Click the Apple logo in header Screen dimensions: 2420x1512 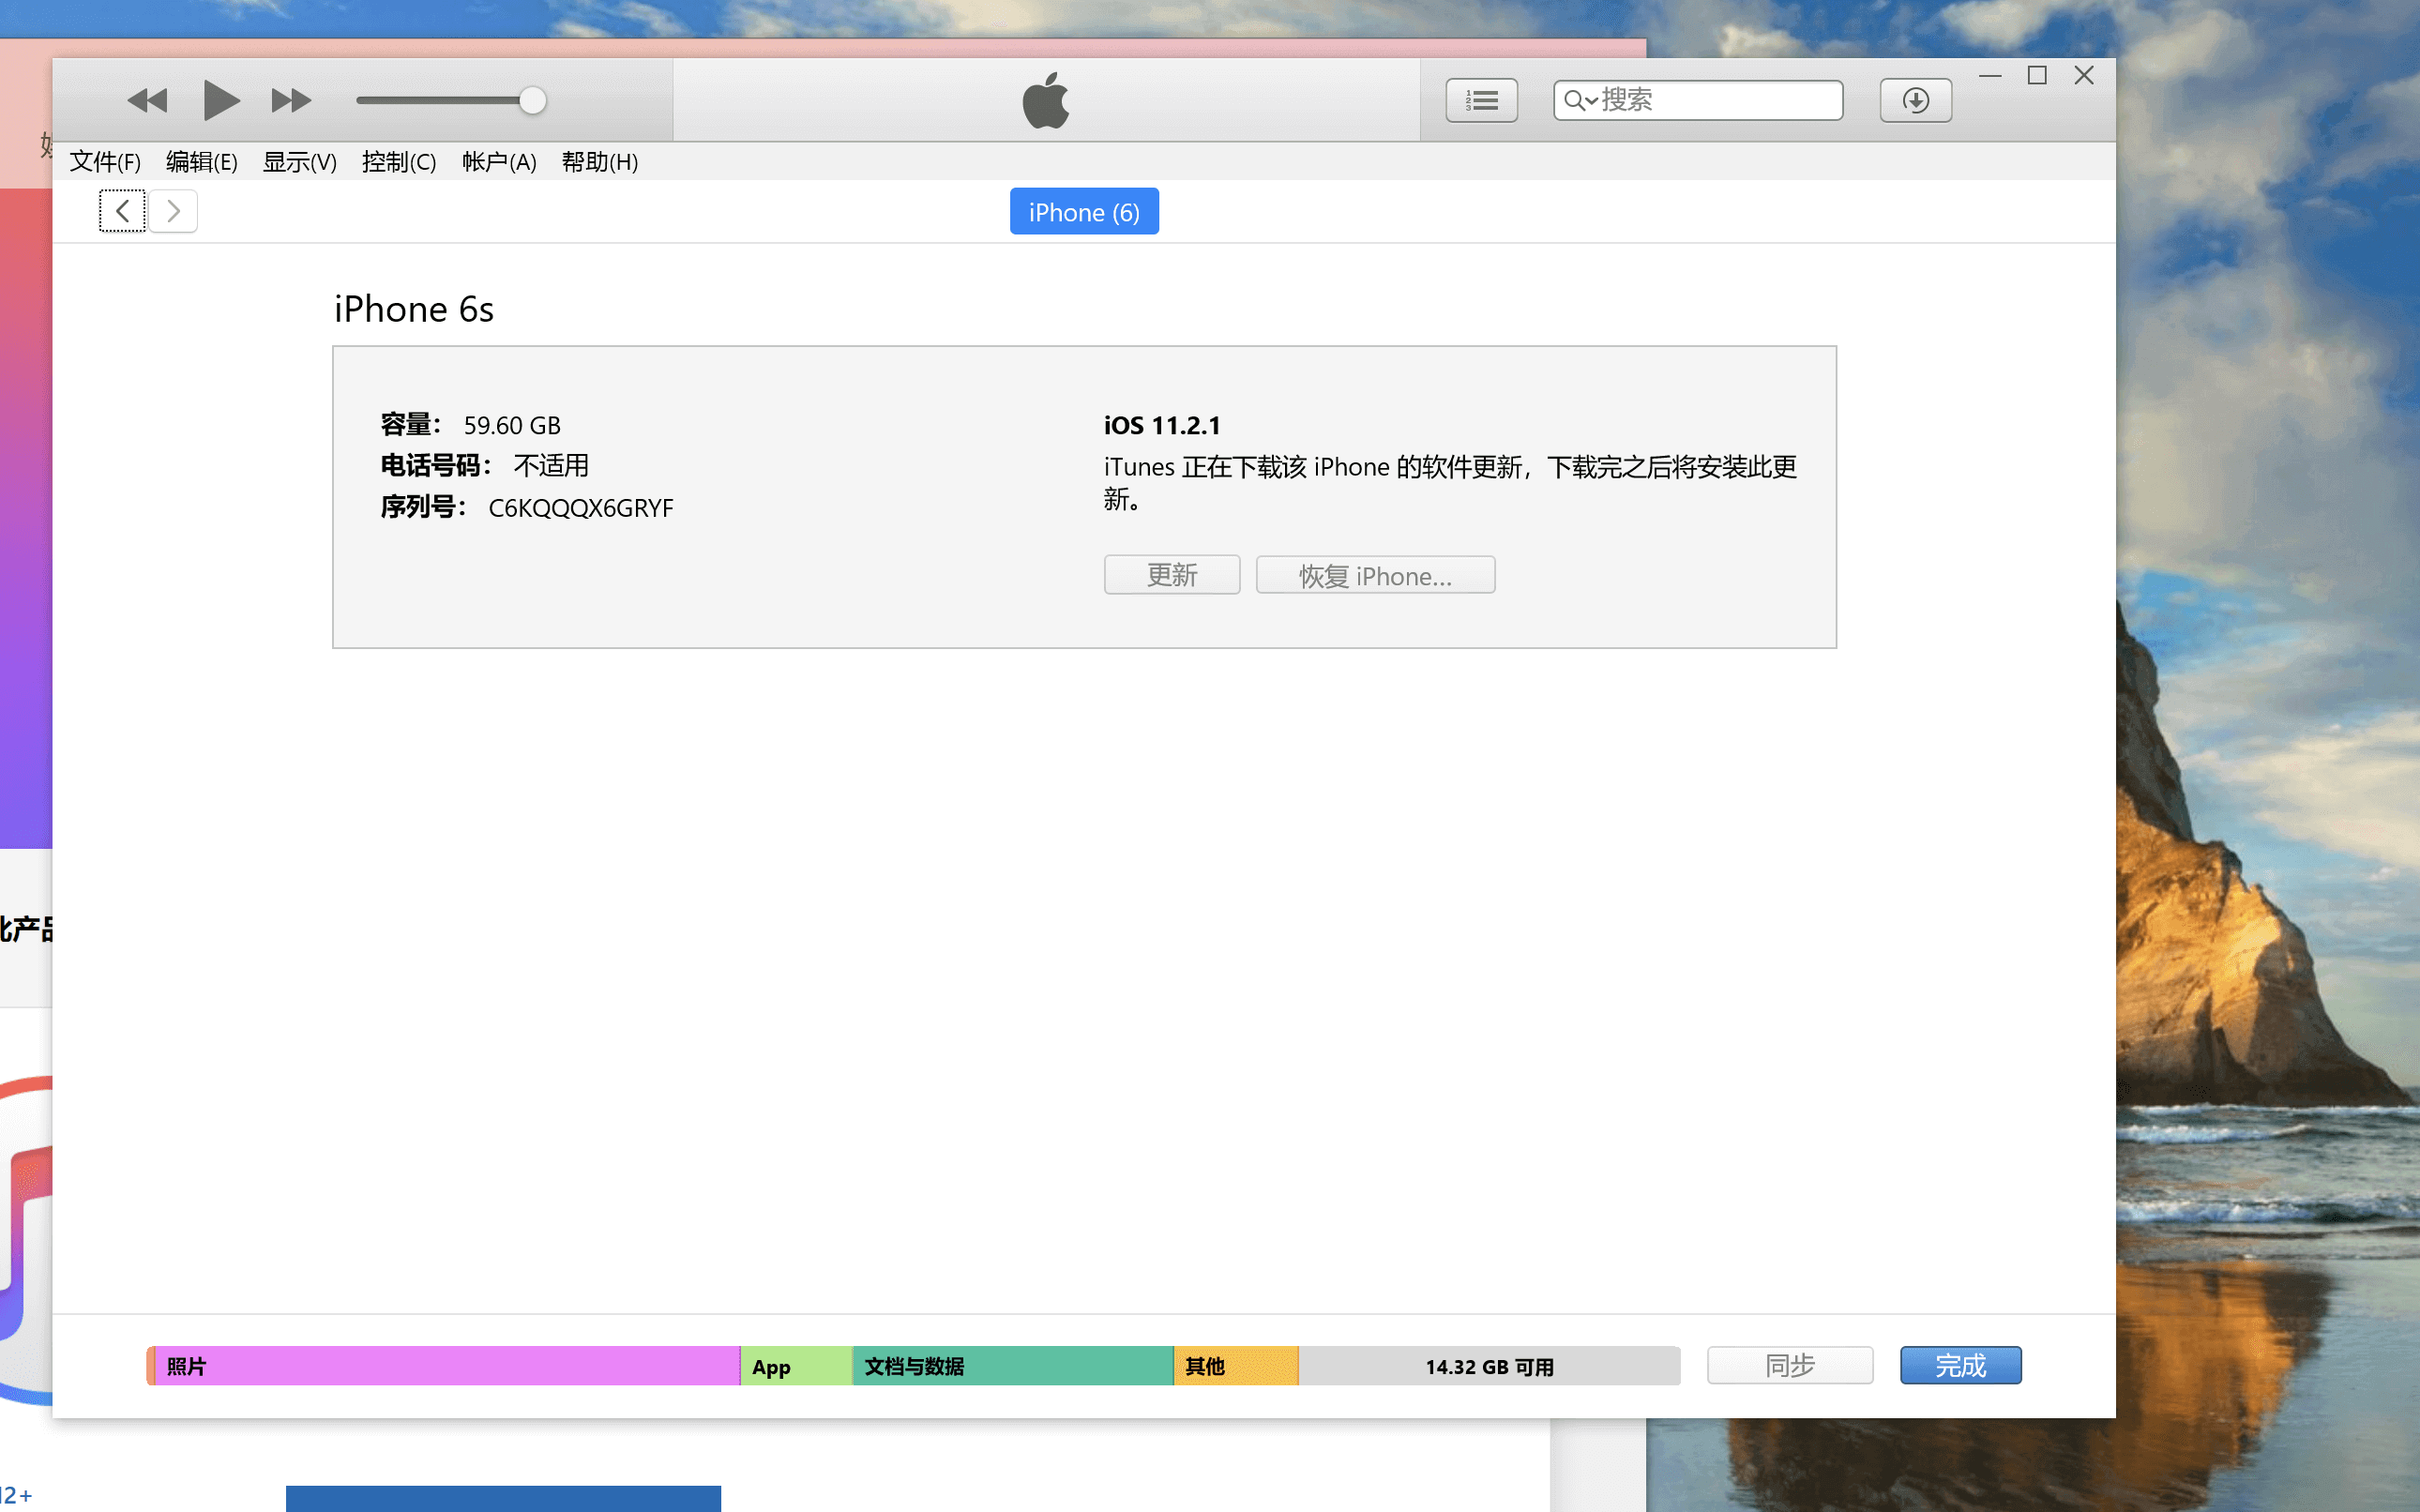[1046, 101]
